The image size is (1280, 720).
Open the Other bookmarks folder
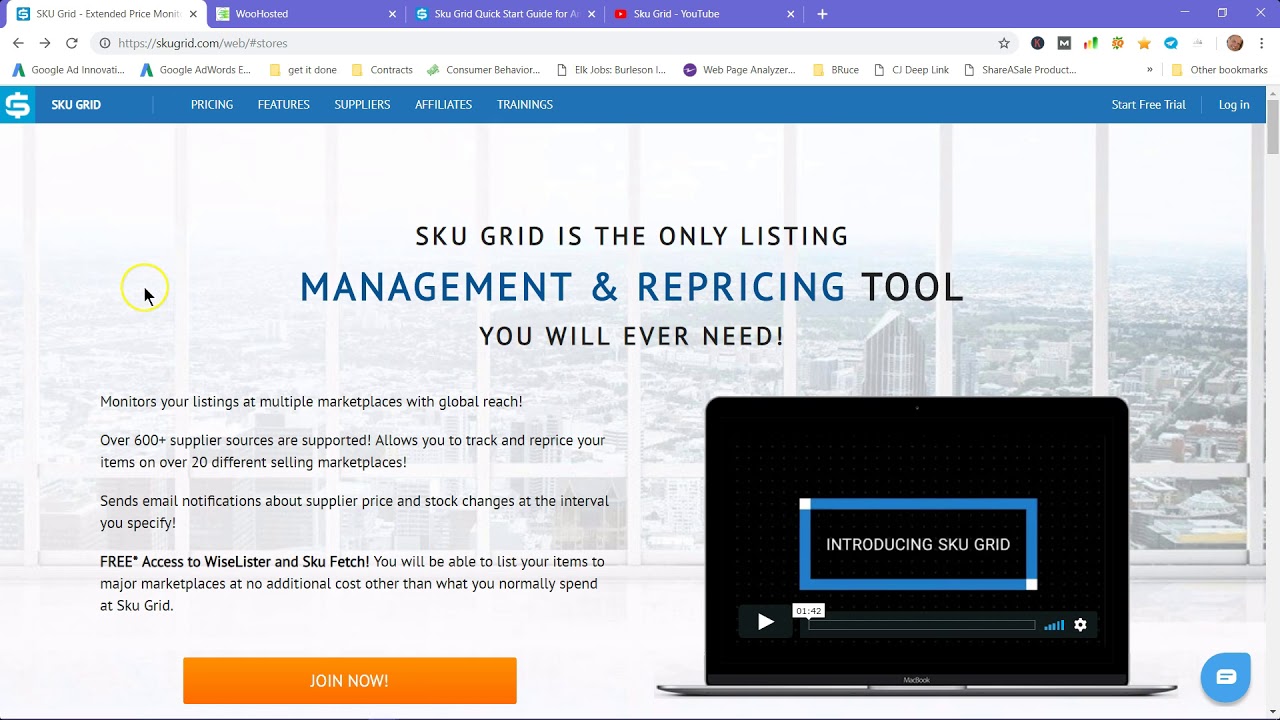point(1219,70)
